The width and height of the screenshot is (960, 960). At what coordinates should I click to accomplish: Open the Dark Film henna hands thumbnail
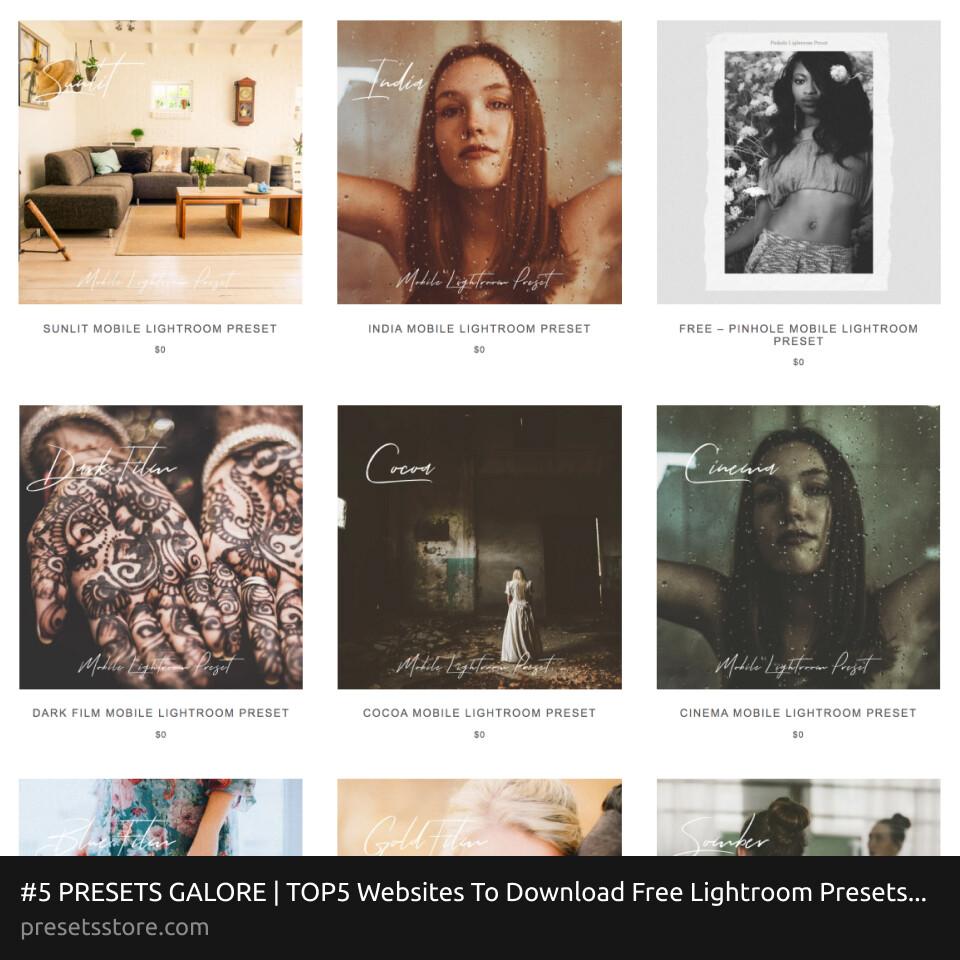tap(160, 547)
